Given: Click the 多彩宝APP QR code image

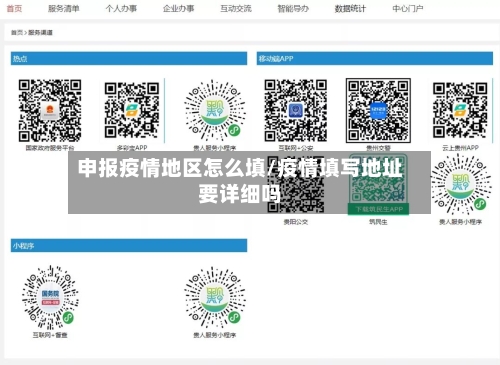Looking at the screenshot, I should point(132,110).
